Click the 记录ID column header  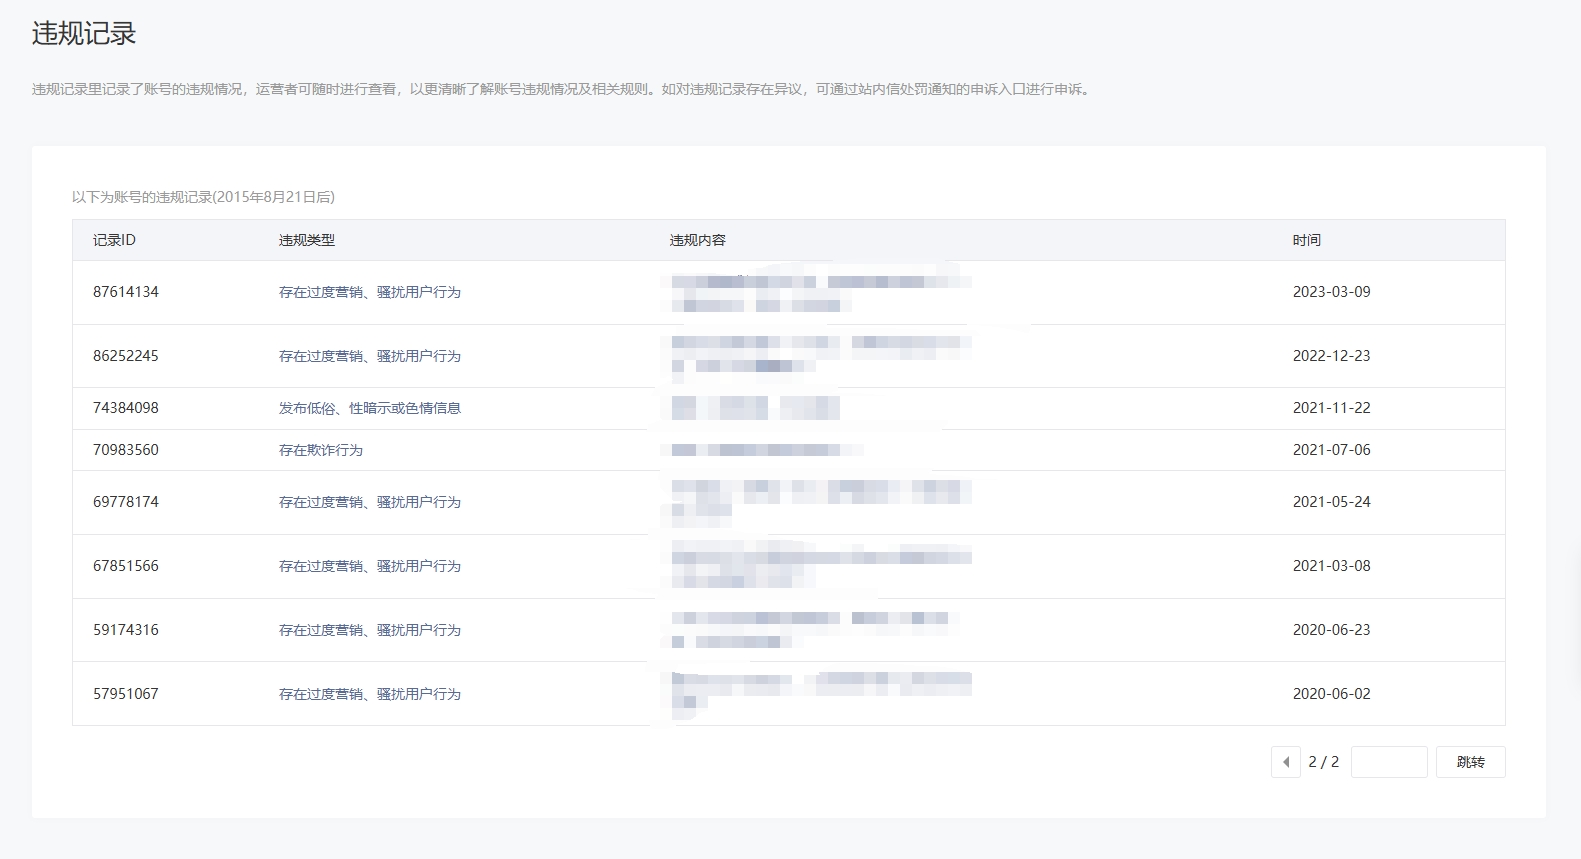click(x=114, y=240)
